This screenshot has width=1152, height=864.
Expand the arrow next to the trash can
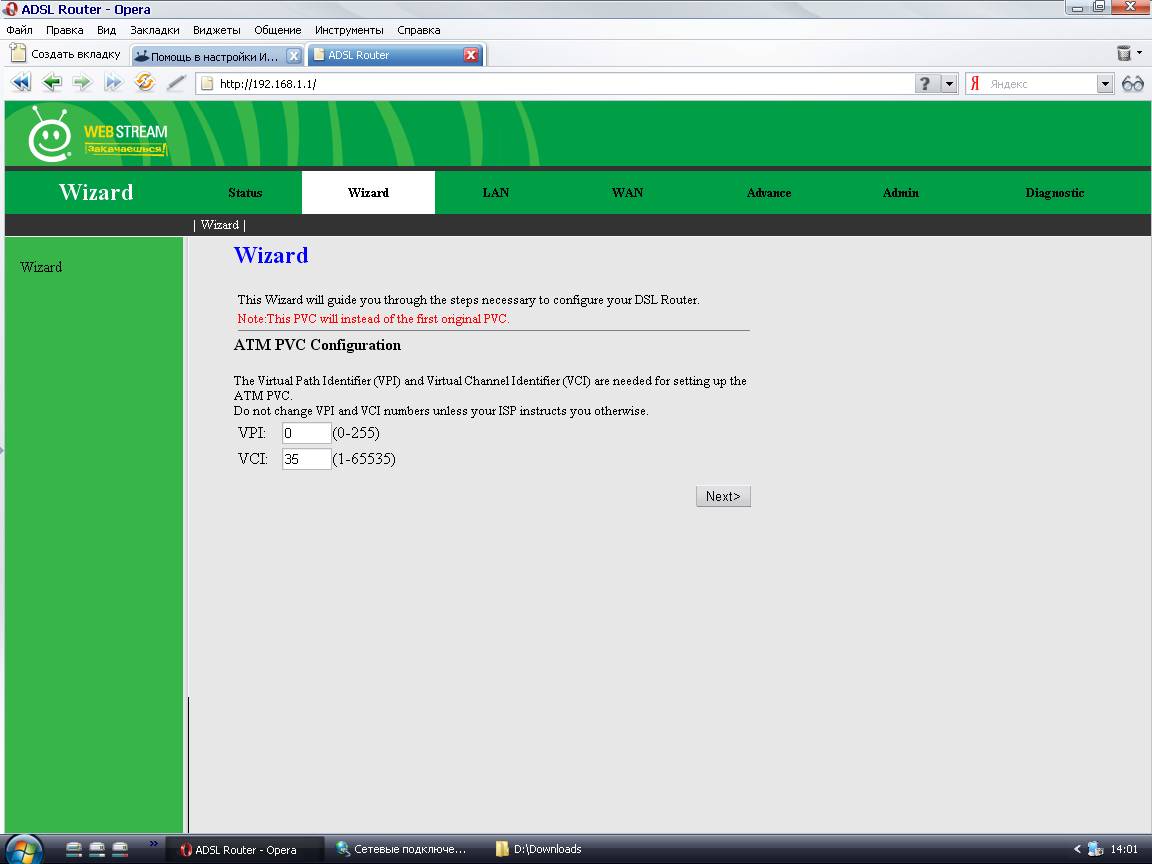point(1140,54)
